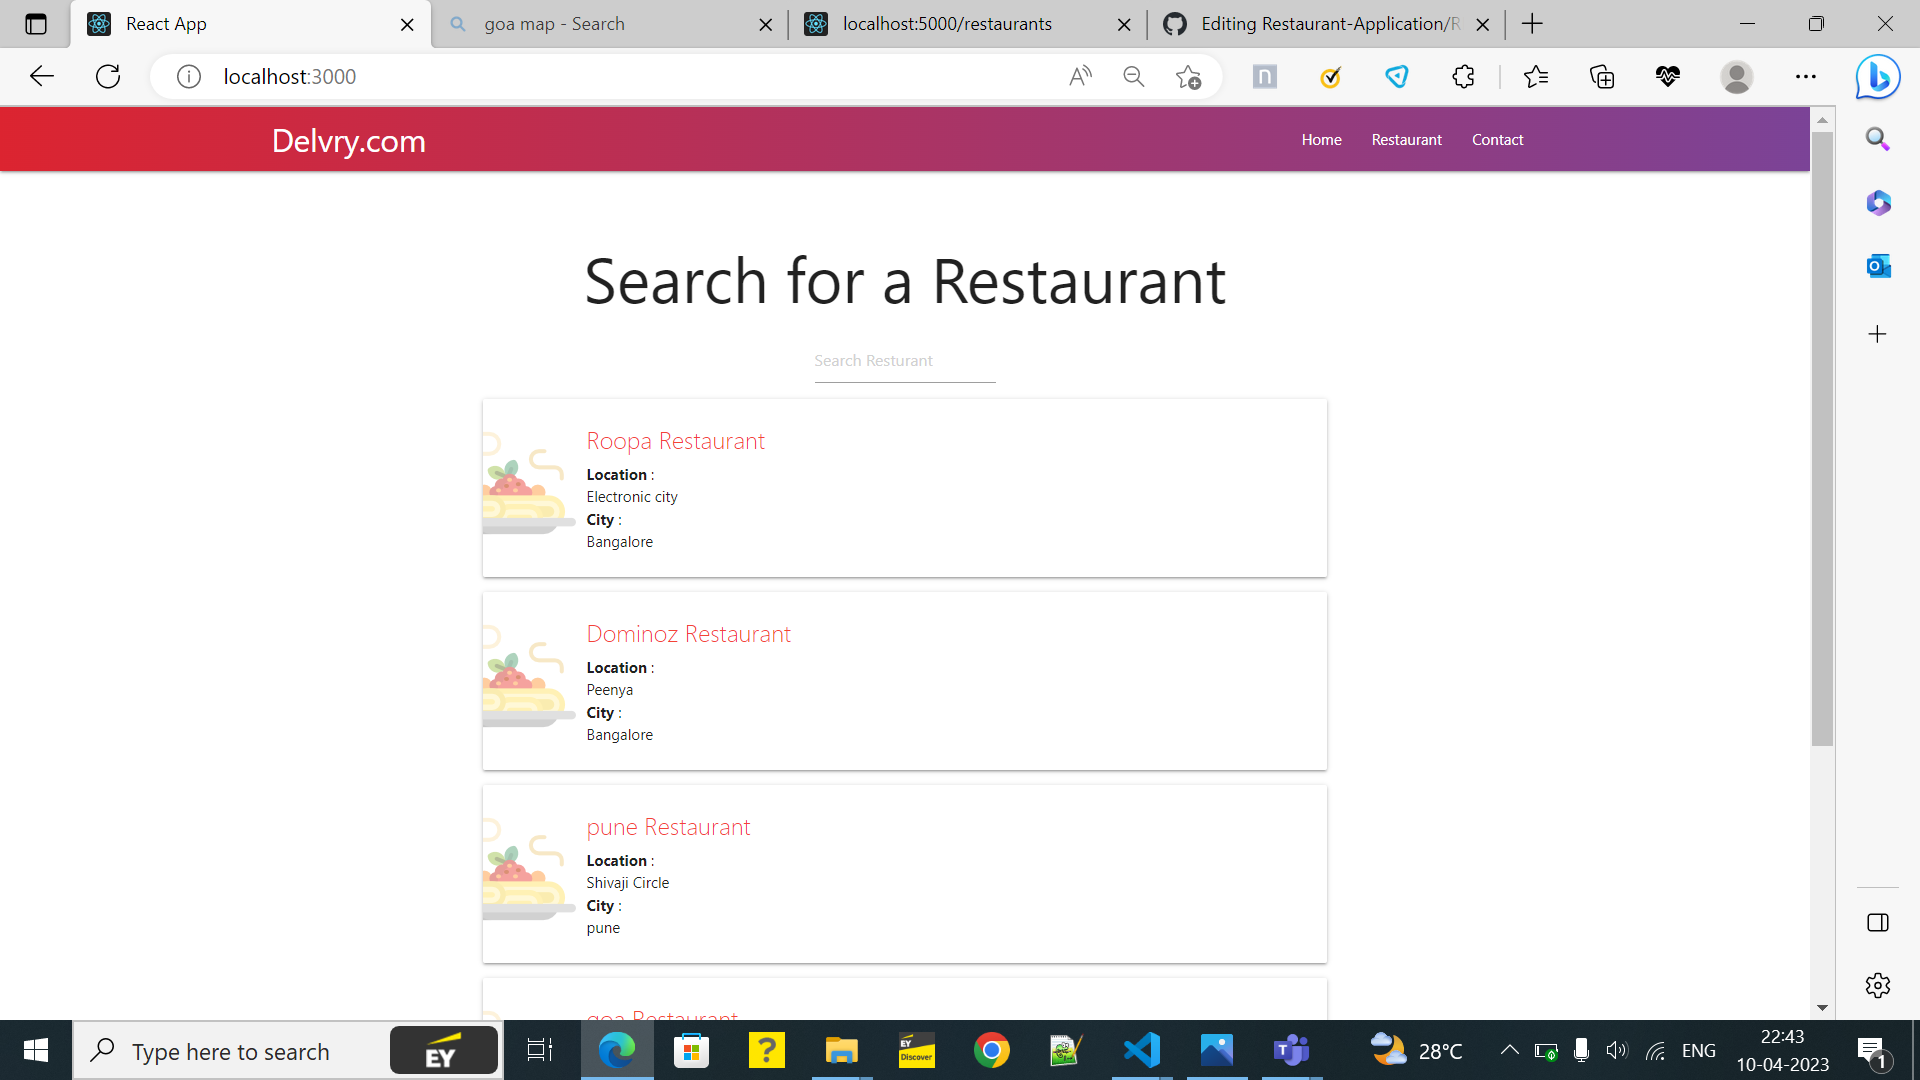Open the Edge settings ellipsis menu

(1806, 76)
